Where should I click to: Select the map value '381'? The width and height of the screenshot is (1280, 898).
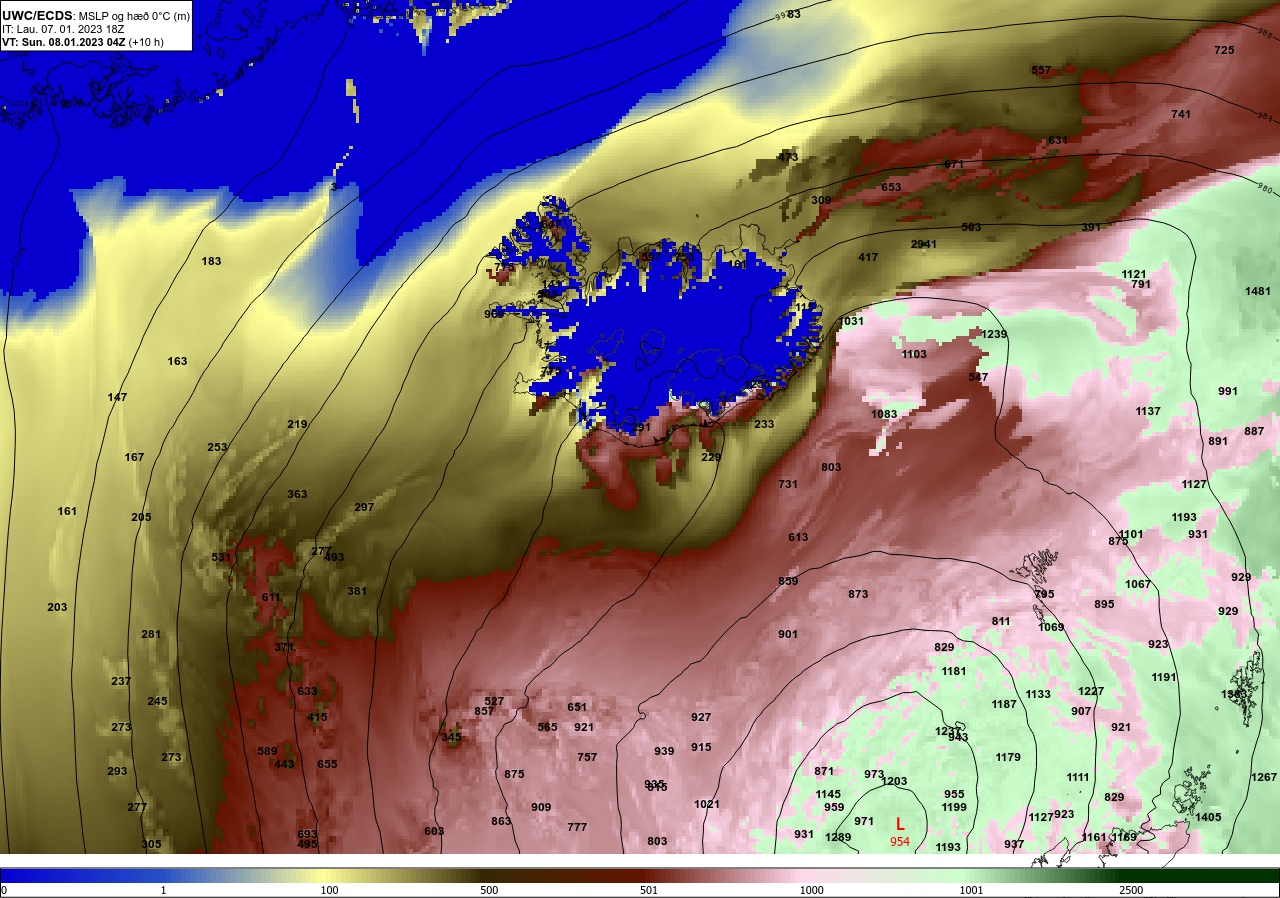coord(357,591)
